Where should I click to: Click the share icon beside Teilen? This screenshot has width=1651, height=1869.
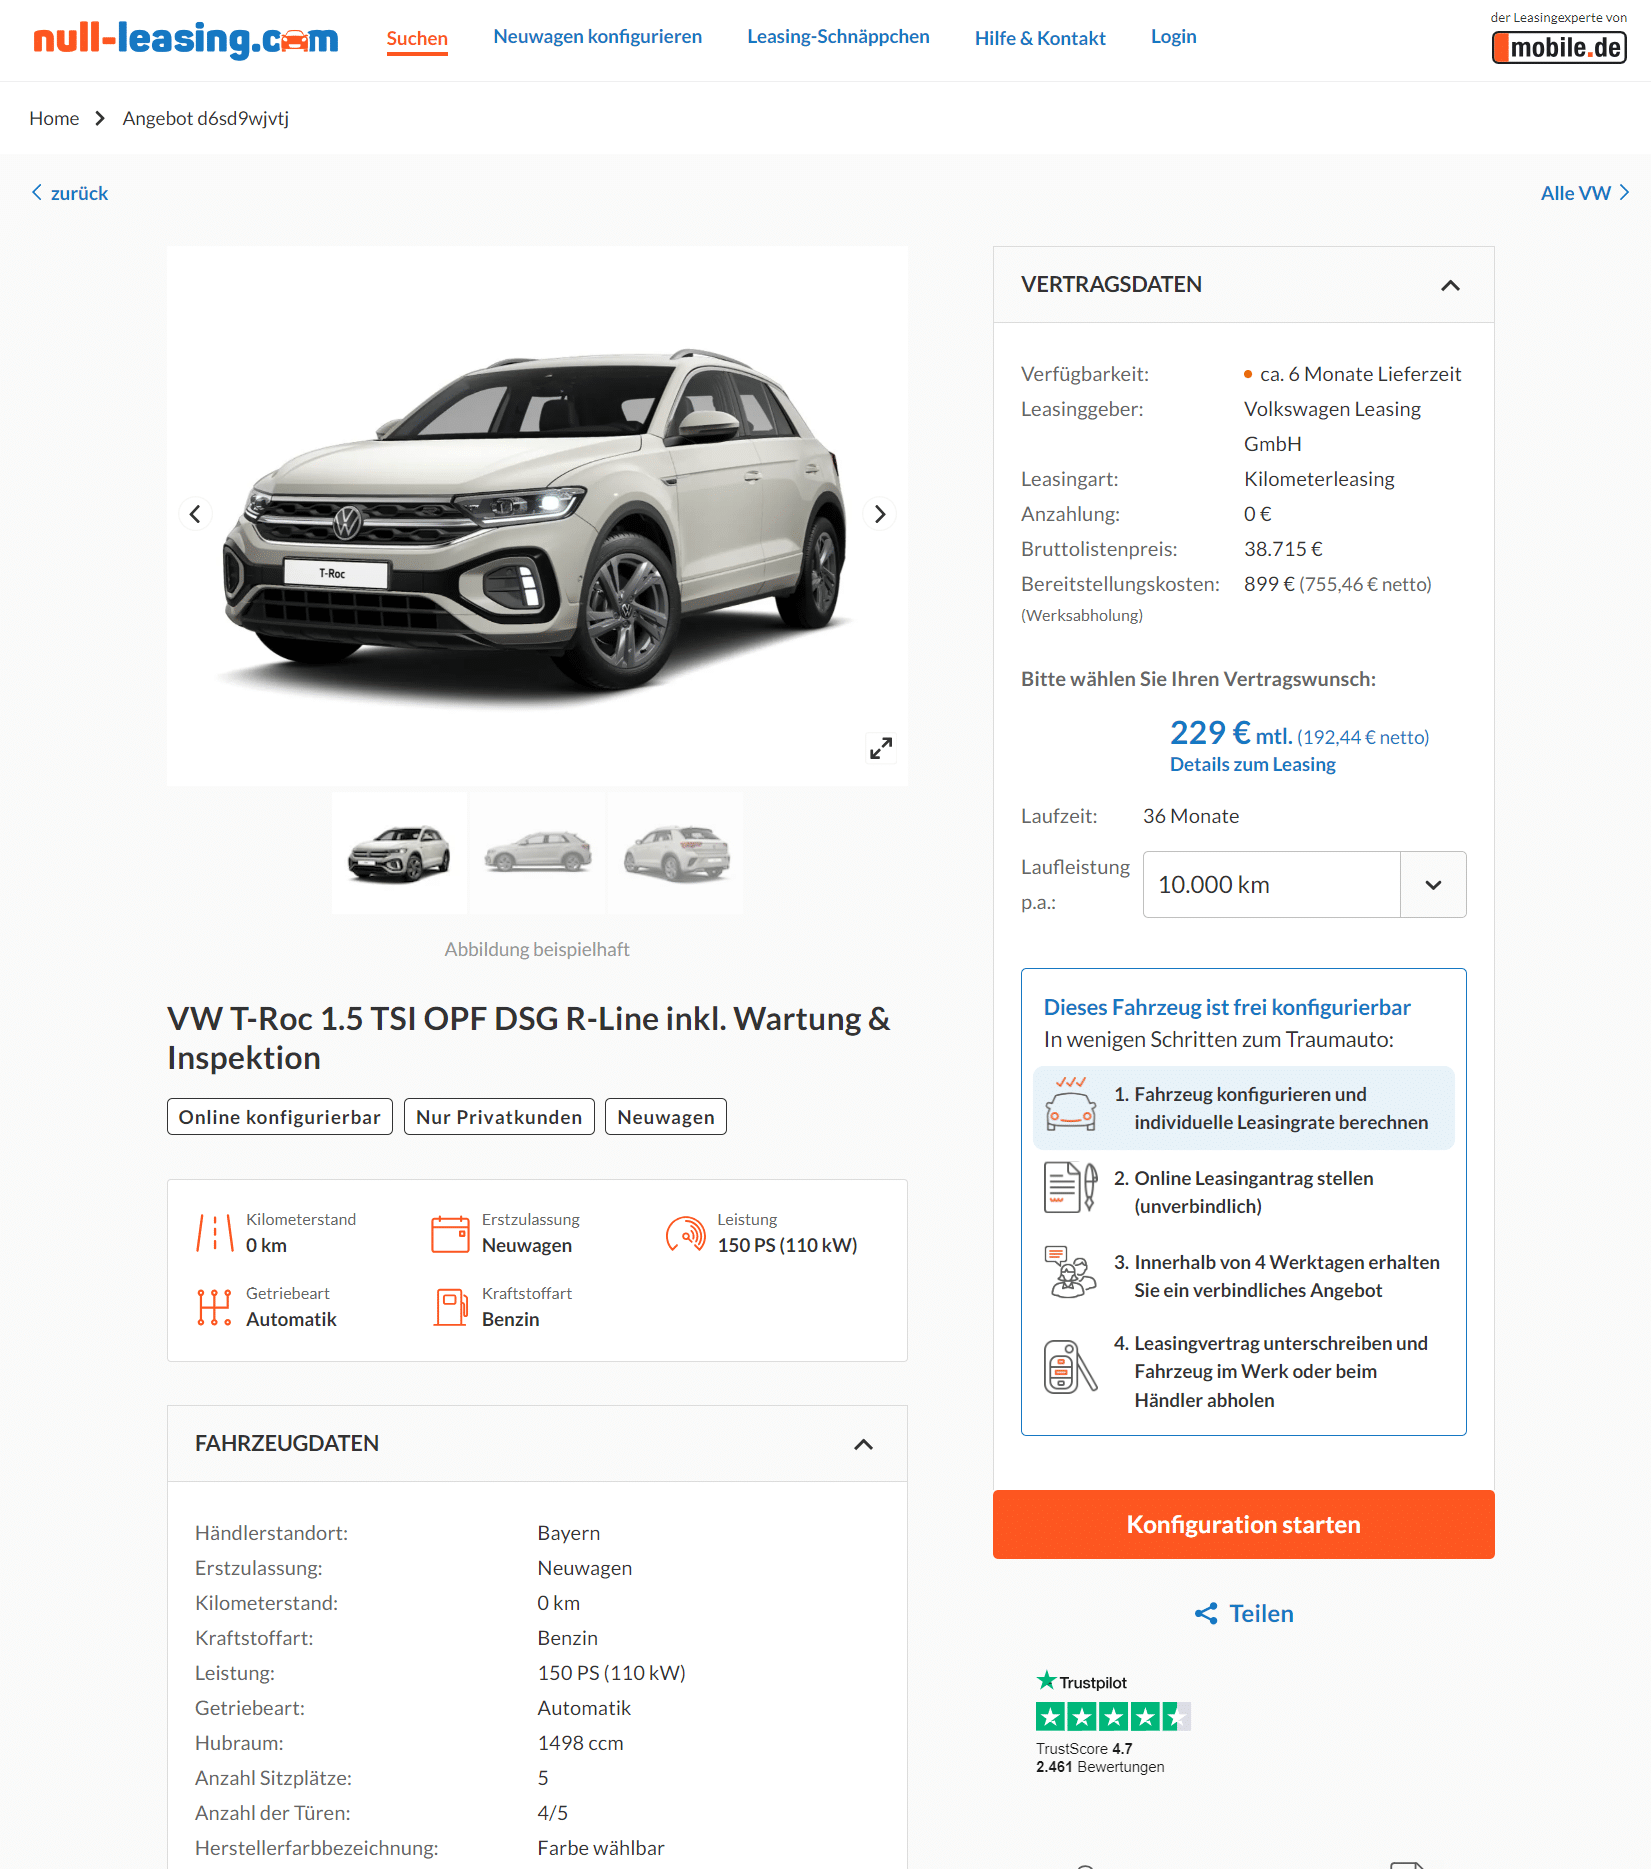[1206, 1613]
